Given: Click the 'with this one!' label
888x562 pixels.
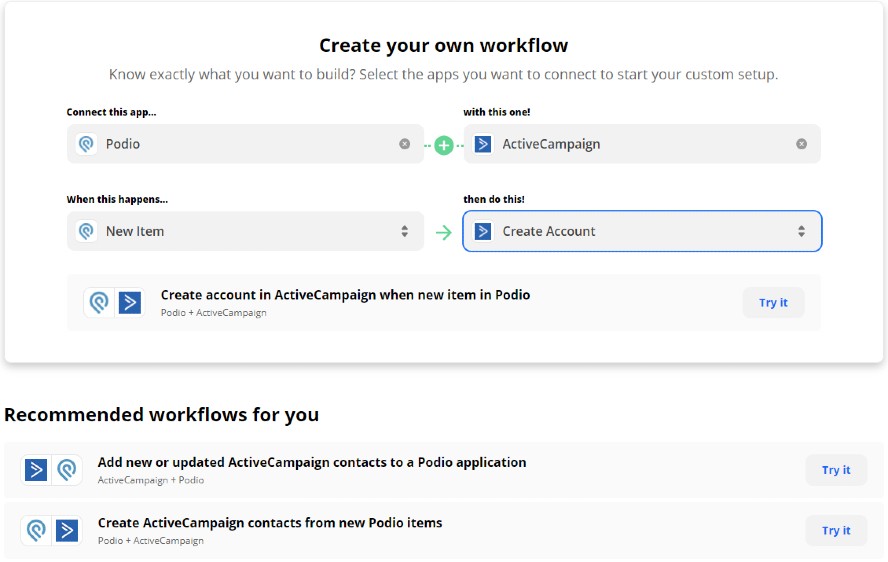Looking at the screenshot, I should (497, 112).
